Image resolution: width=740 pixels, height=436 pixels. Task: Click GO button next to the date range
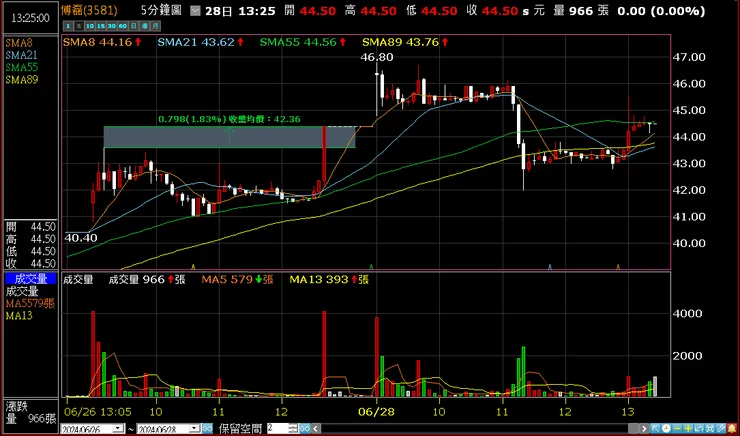(208, 428)
